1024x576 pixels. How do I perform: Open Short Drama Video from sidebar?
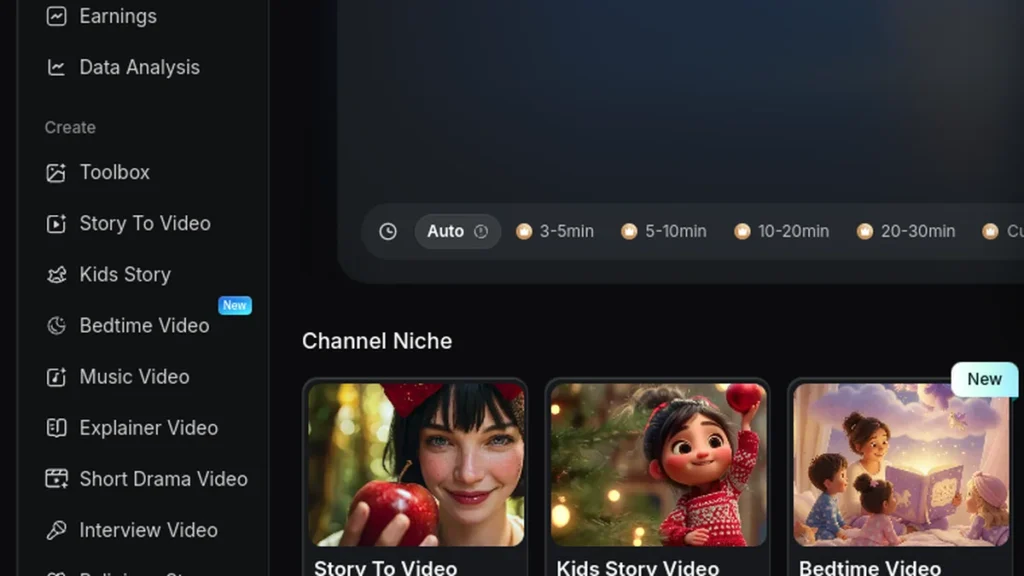pyautogui.click(x=163, y=479)
